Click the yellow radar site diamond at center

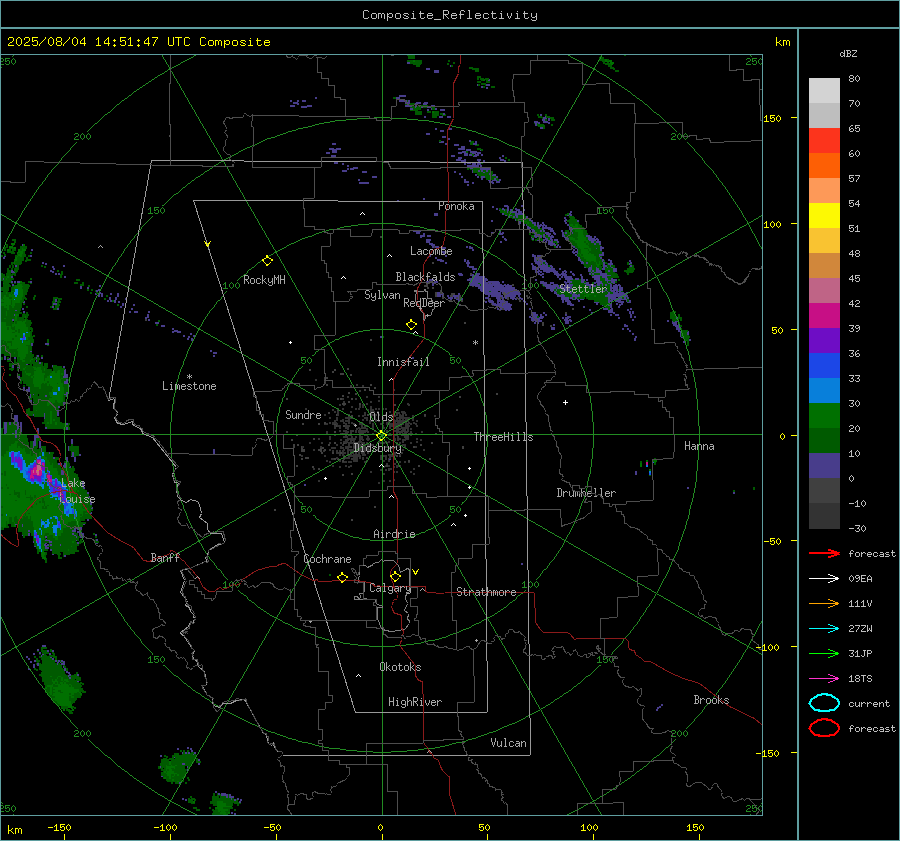pyautogui.click(x=382, y=435)
